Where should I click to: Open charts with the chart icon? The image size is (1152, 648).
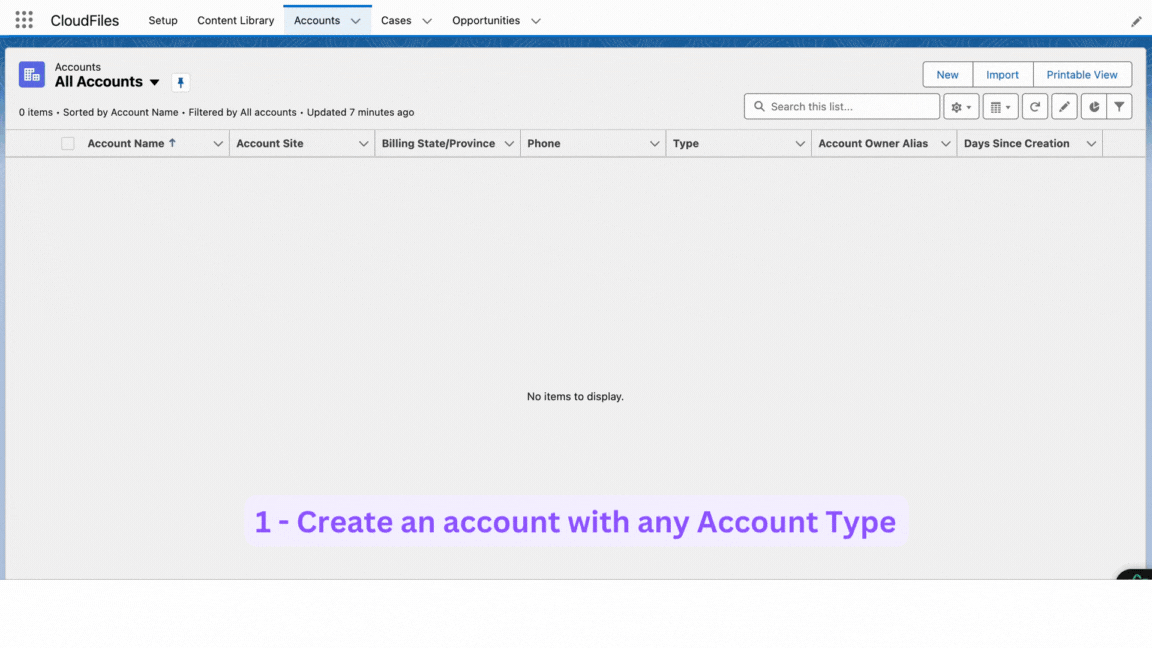pyautogui.click(x=1092, y=106)
